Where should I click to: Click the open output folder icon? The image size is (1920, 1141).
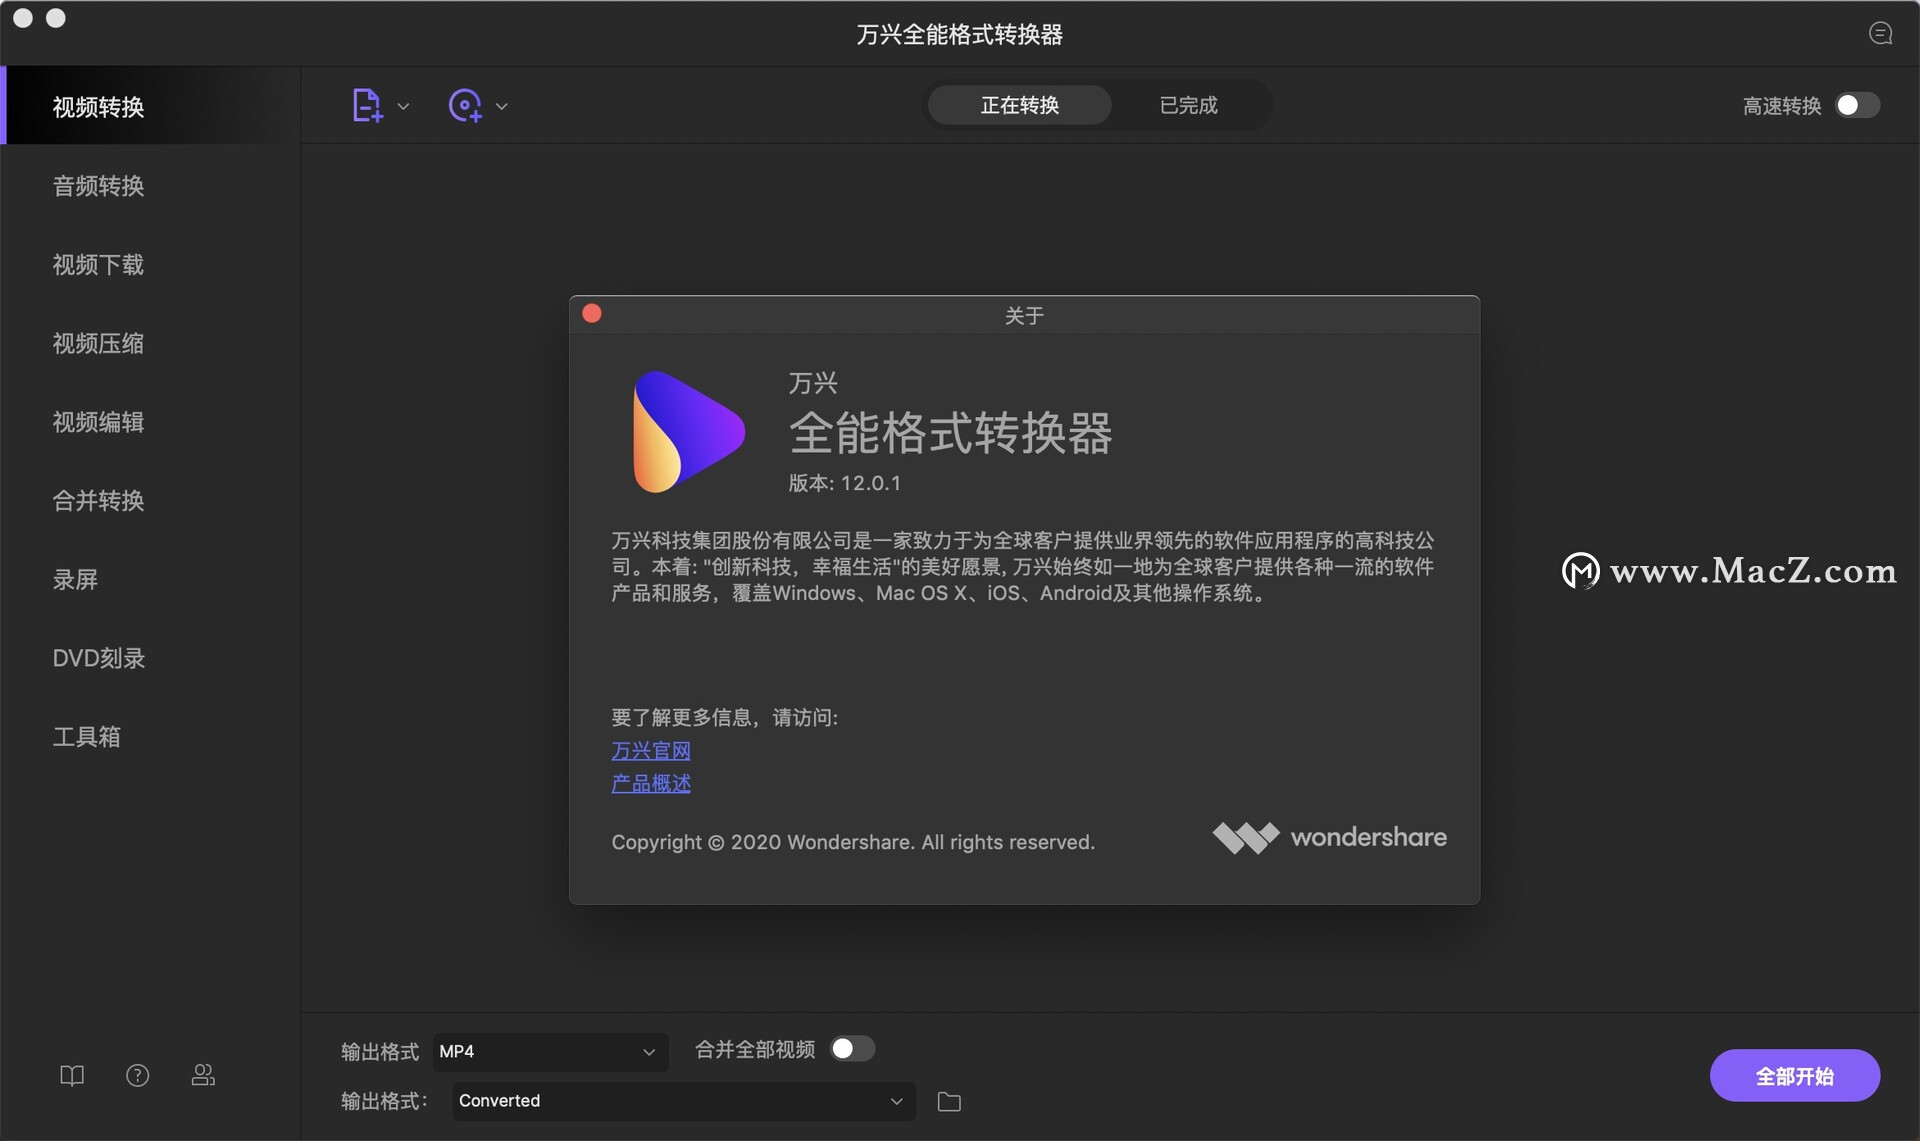coord(949,1101)
